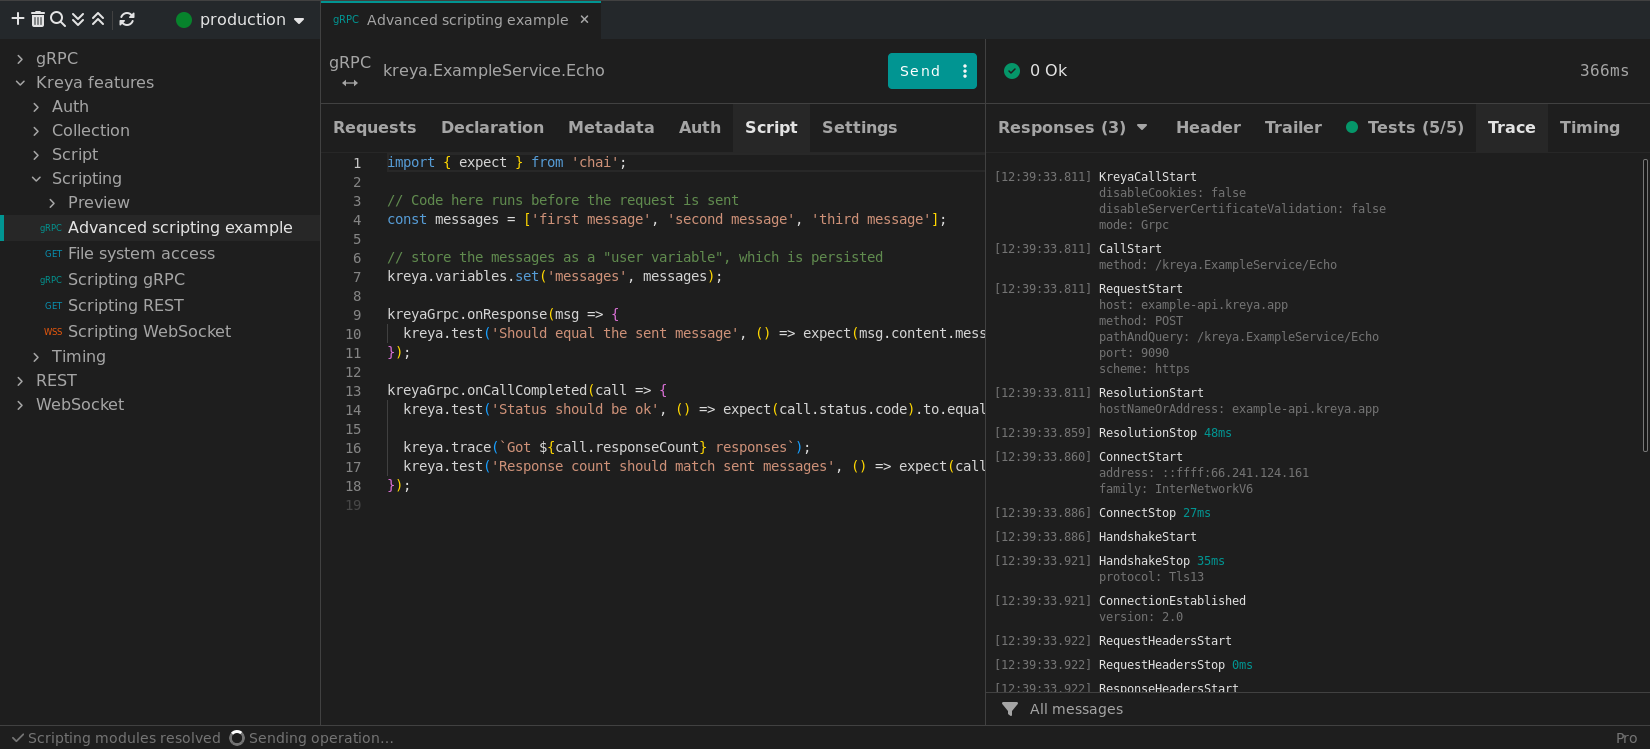Switch to the Metadata tab
This screenshot has width=1650, height=749.
tap(610, 127)
